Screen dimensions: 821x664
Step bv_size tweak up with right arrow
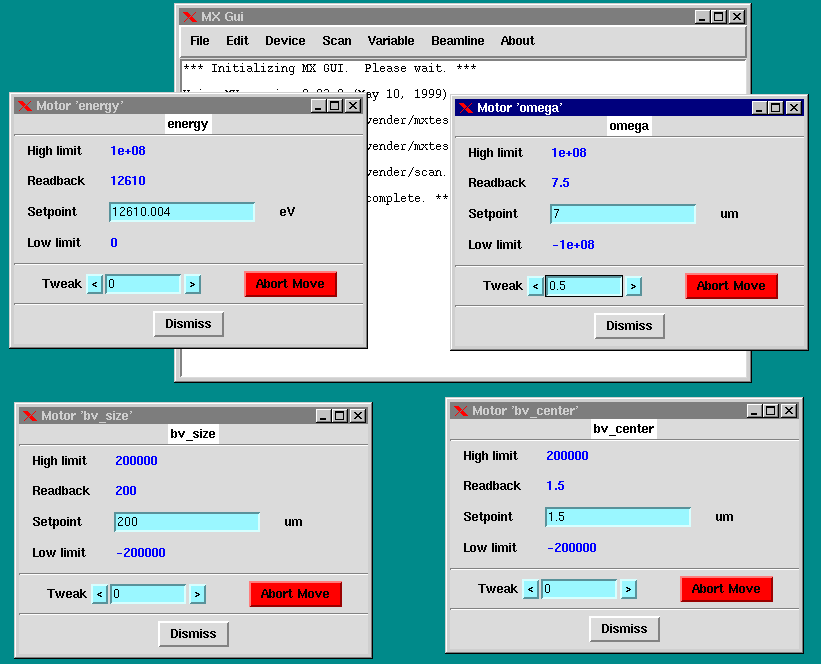coord(197,595)
